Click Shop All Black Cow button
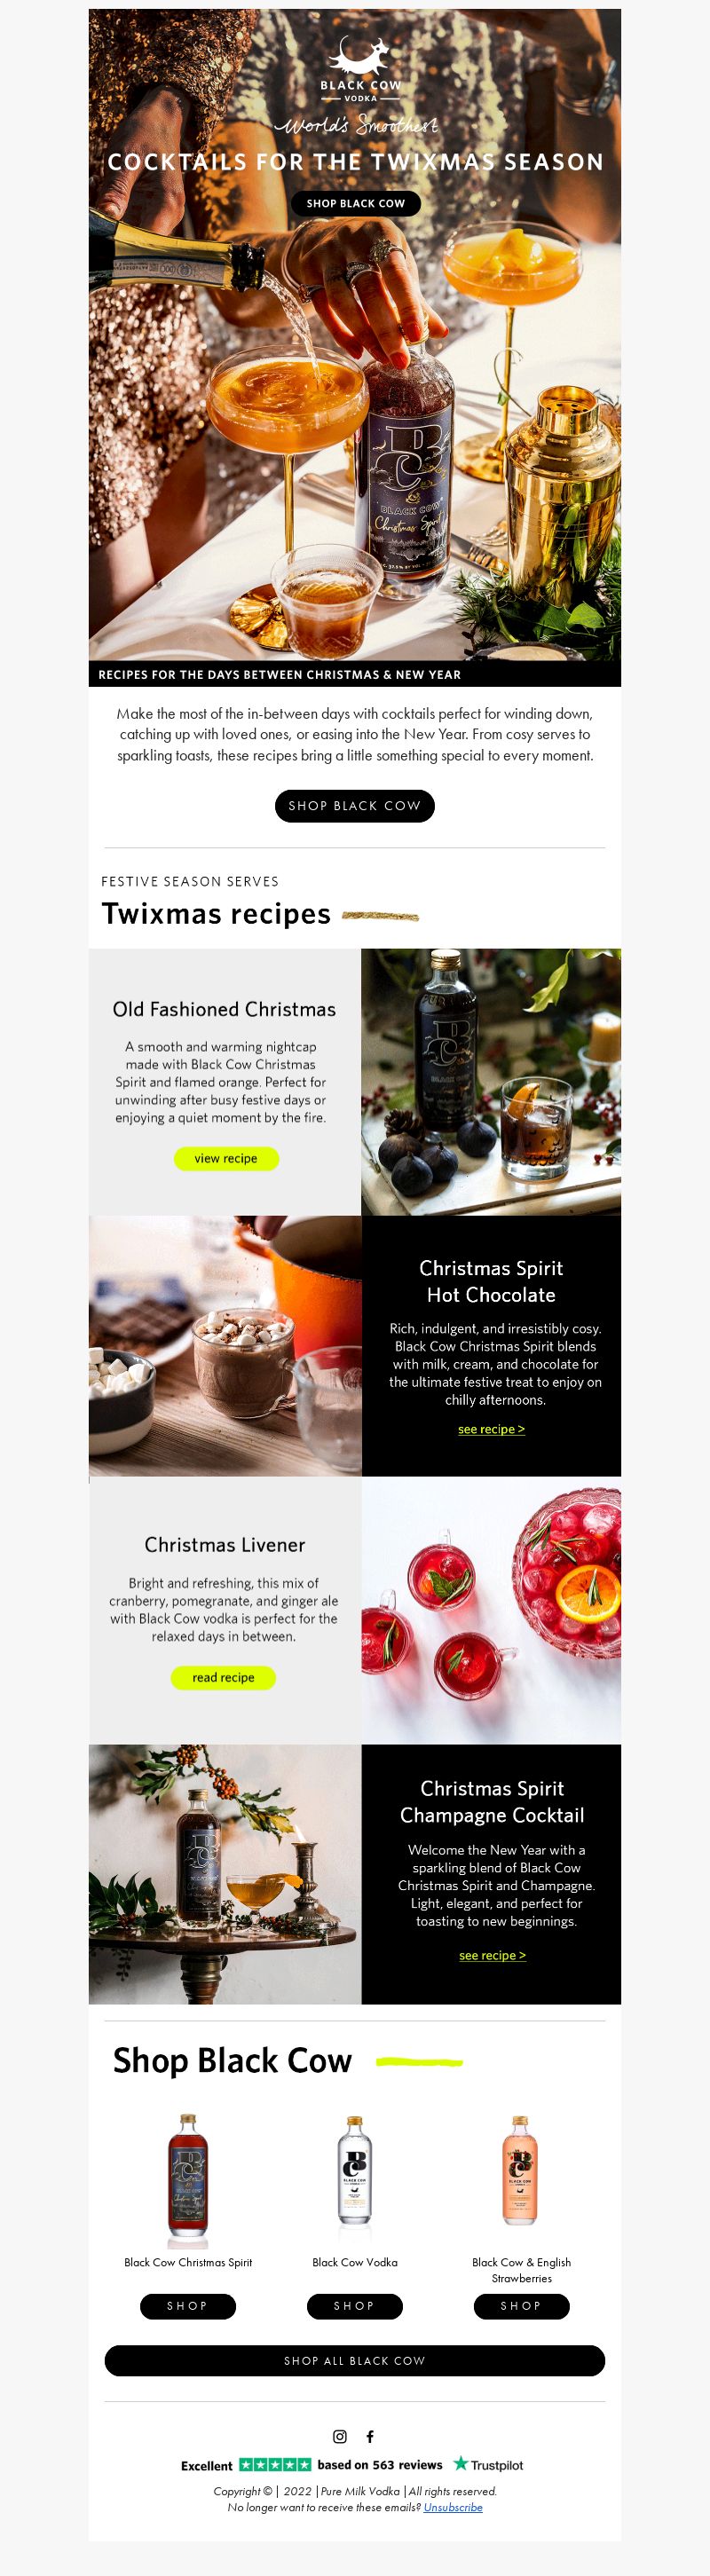This screenshot has width=710, height=2576. pyautogui.click(x=355, y=2360)
